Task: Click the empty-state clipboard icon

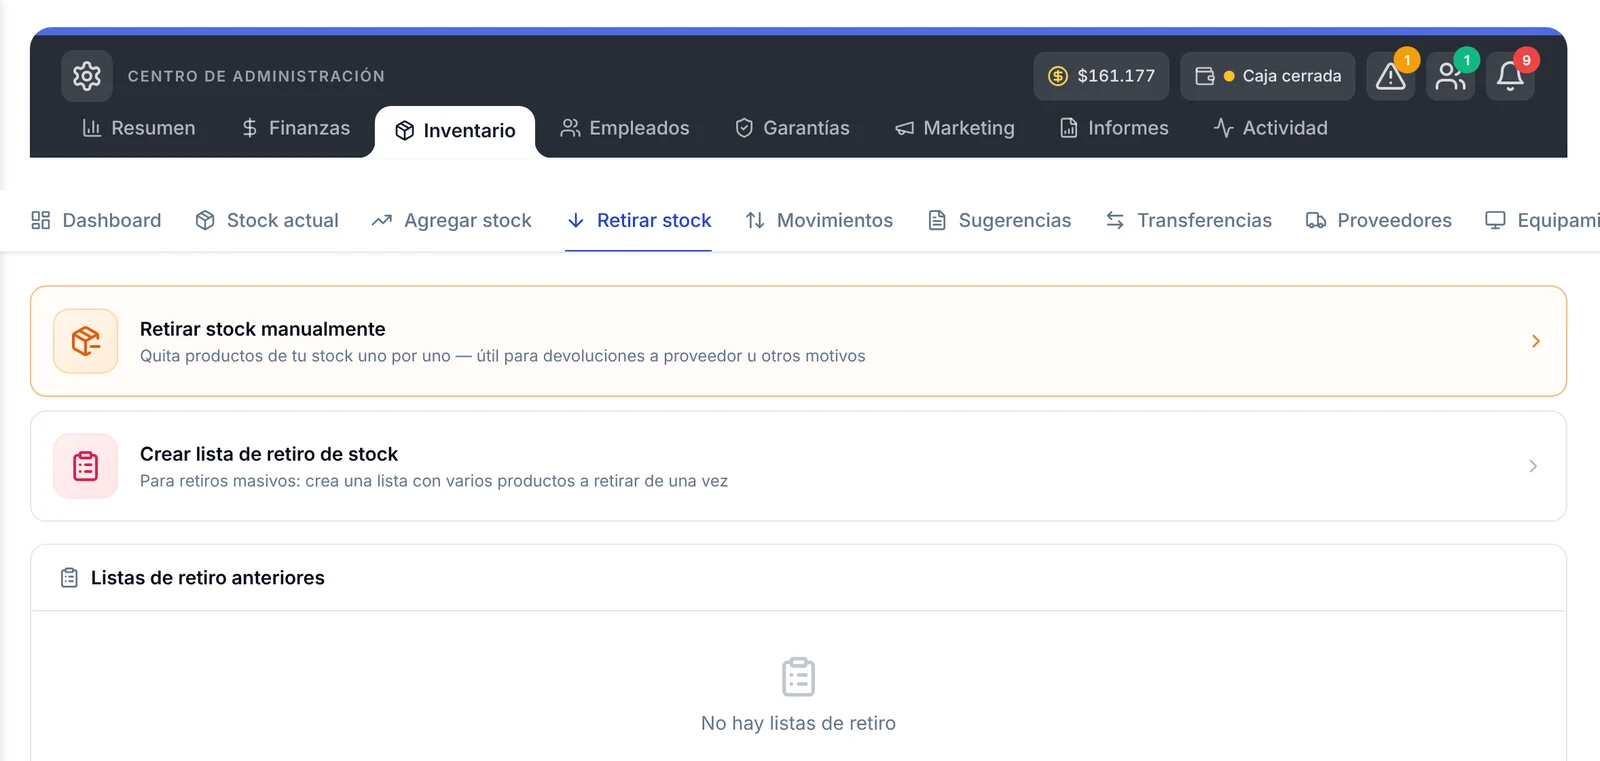Action: coord(799,677)
